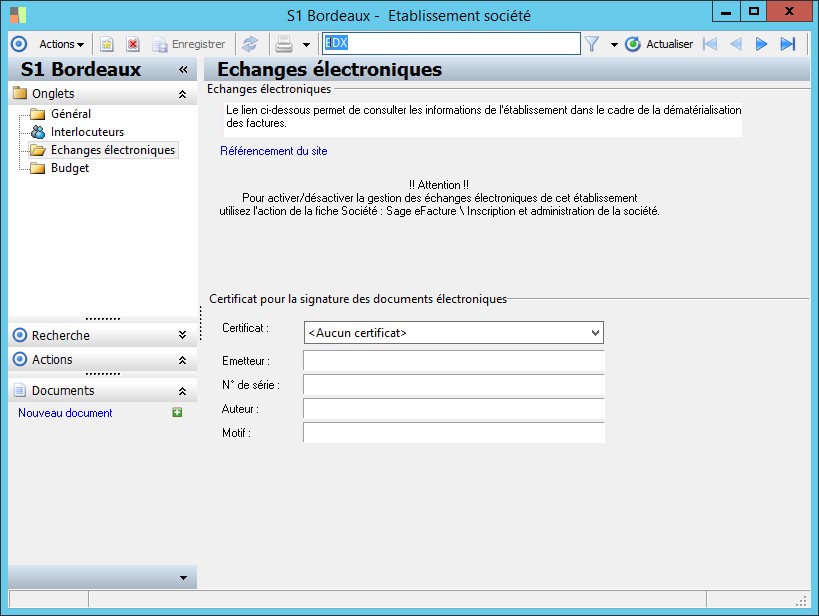This screenshot has width=819, height=616.
Task: Open the Référencement du site link
Action: click(274, 151)
